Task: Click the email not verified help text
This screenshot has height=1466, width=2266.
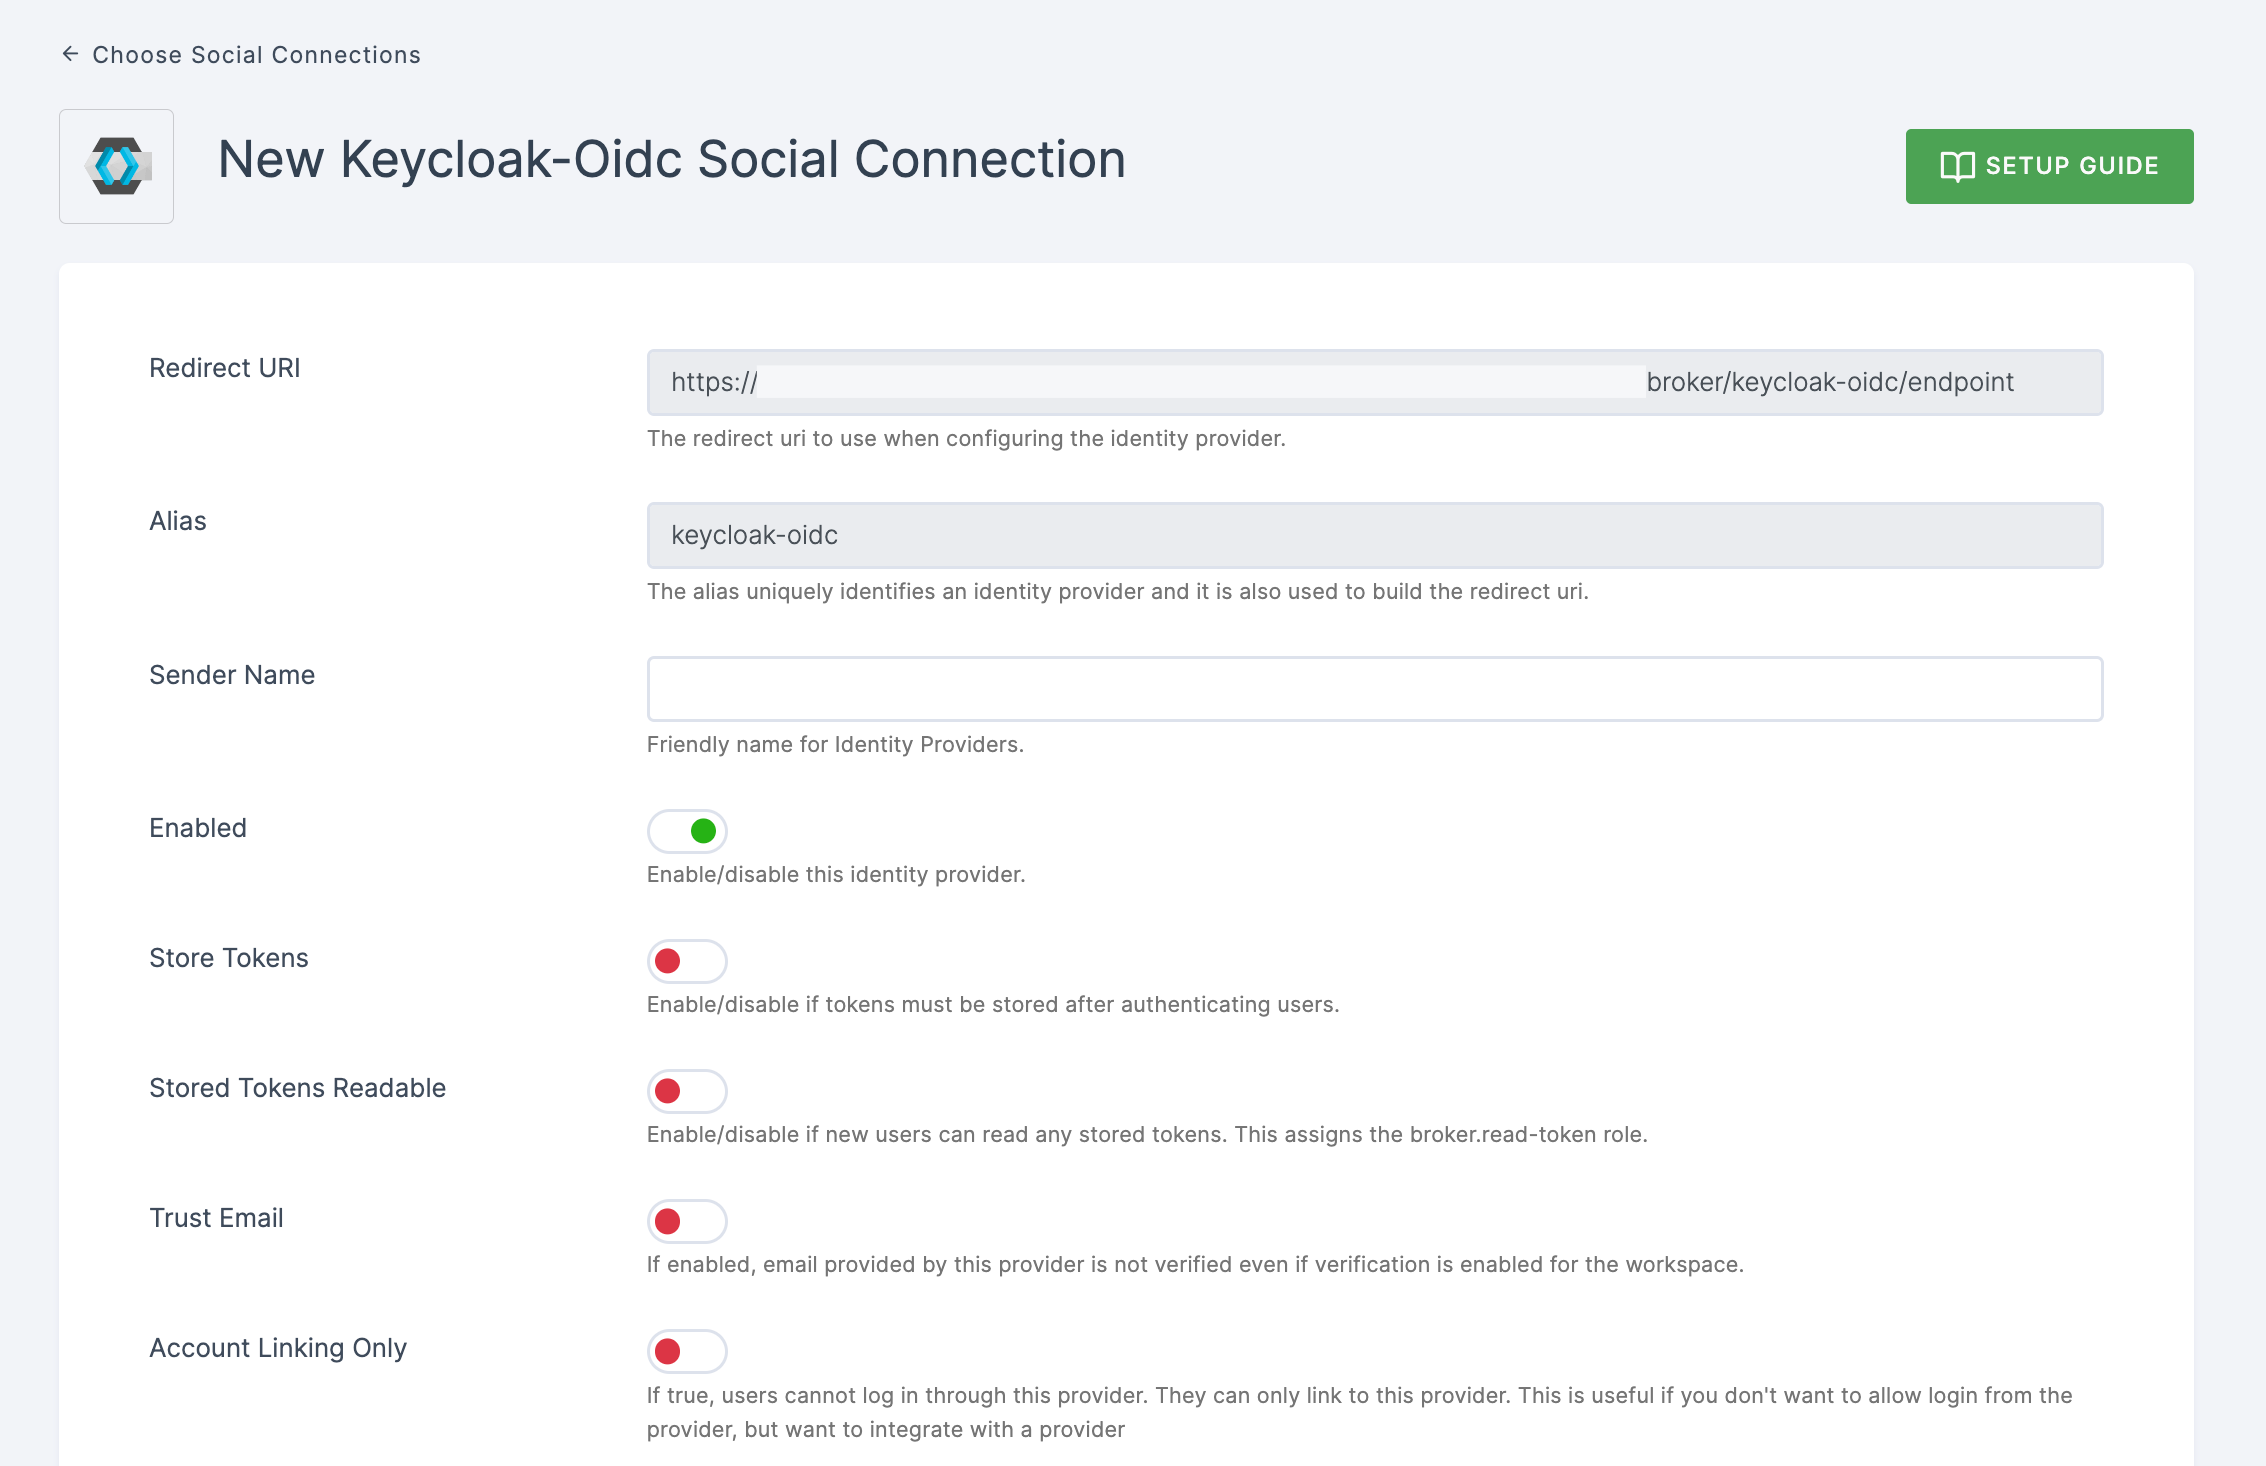Action: (x=1195, y=1264)
